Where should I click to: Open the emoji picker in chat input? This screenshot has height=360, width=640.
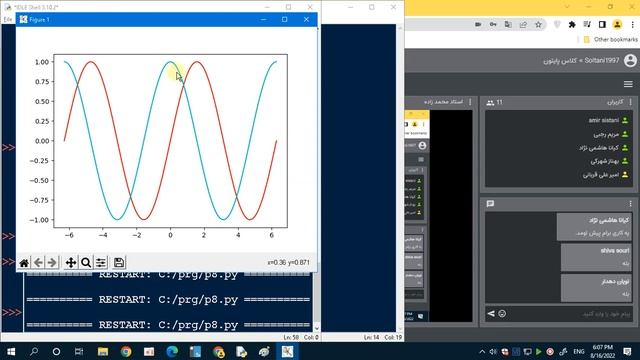click(x=502, y=313)
